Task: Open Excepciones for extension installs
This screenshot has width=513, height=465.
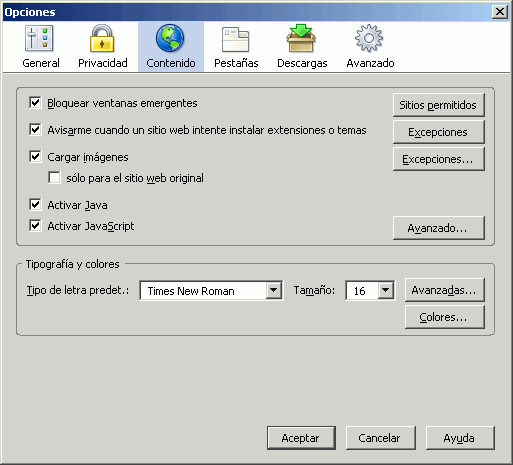Action: point(438,132)
